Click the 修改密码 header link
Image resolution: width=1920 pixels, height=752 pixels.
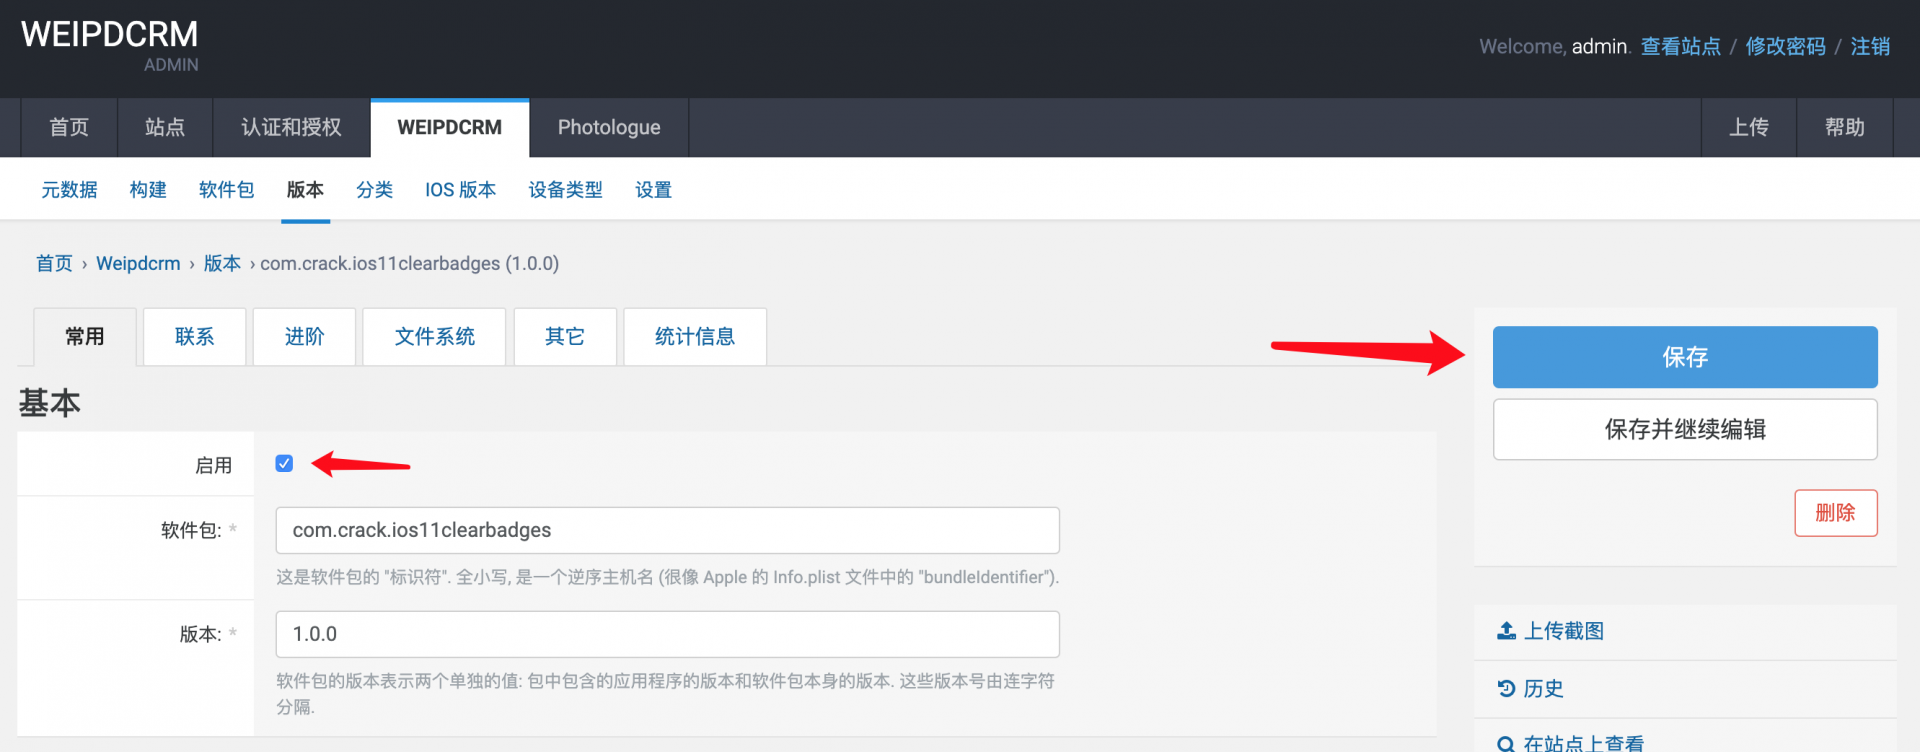[1786, 46]
